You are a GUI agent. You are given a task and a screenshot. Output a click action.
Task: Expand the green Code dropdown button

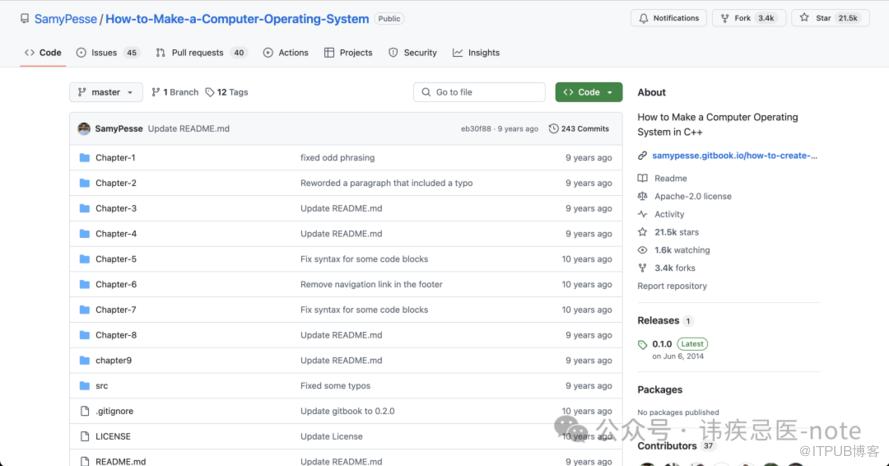coord(588,92)
